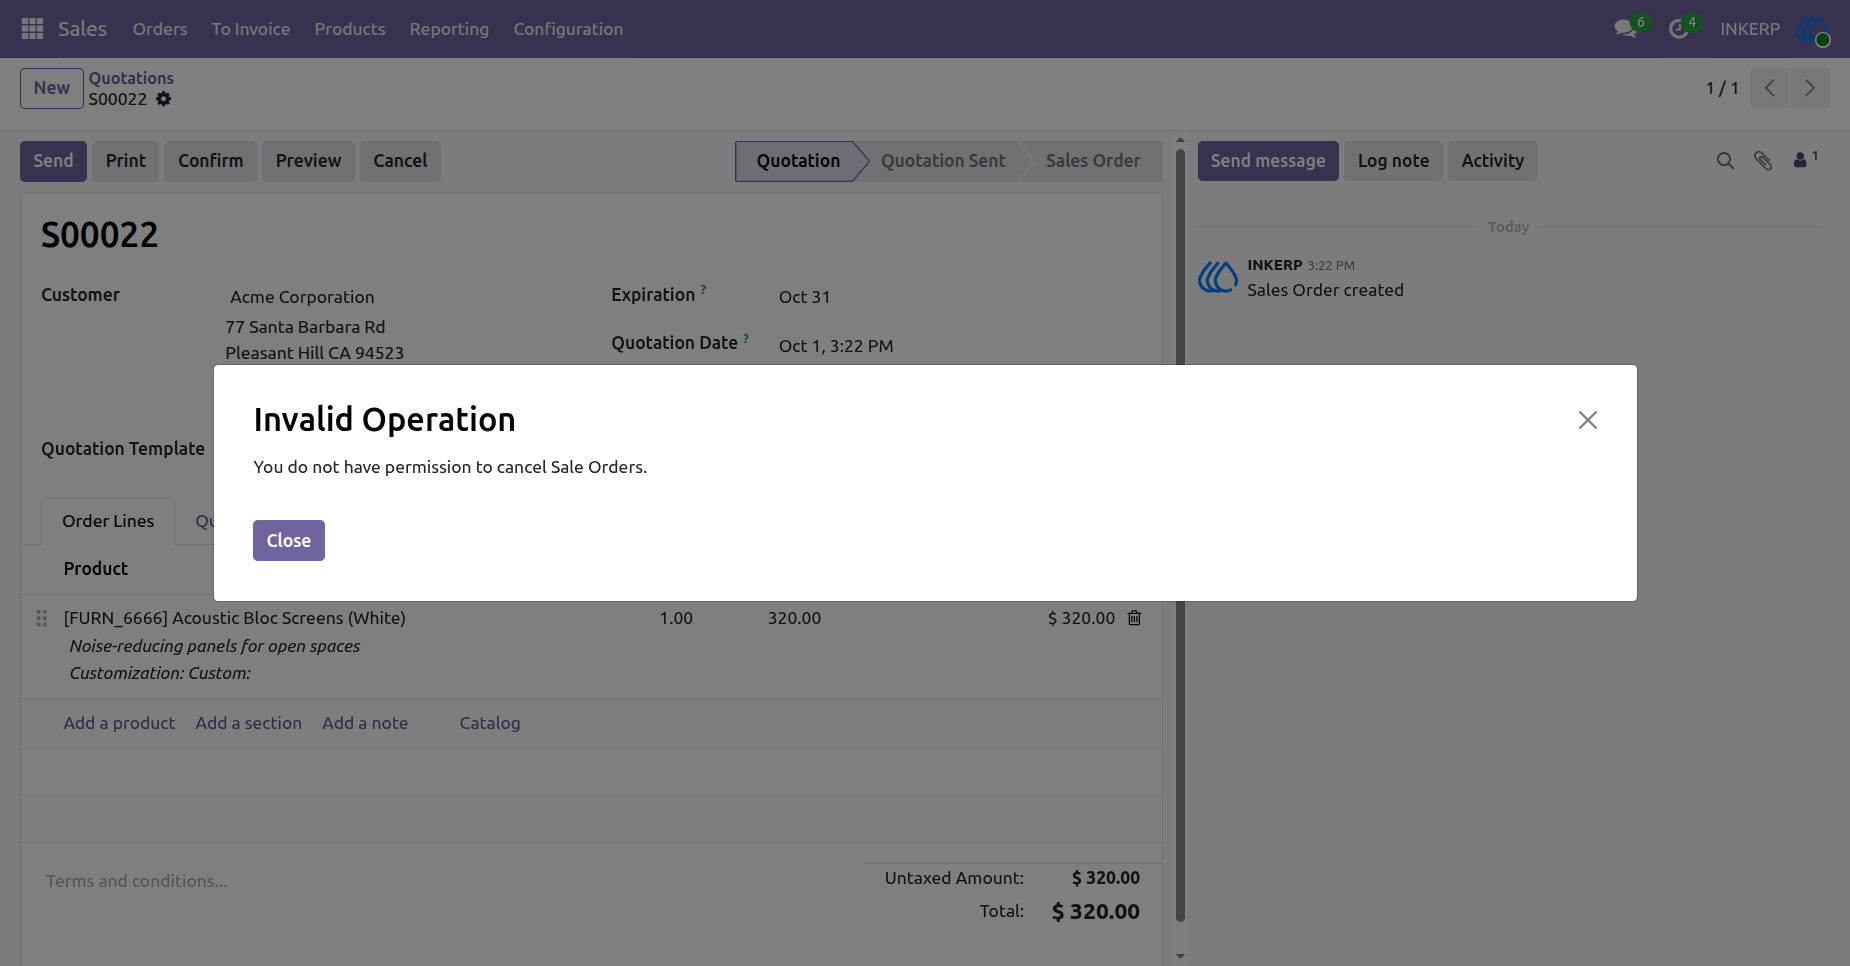Click the Preview button

pos(308,161)
